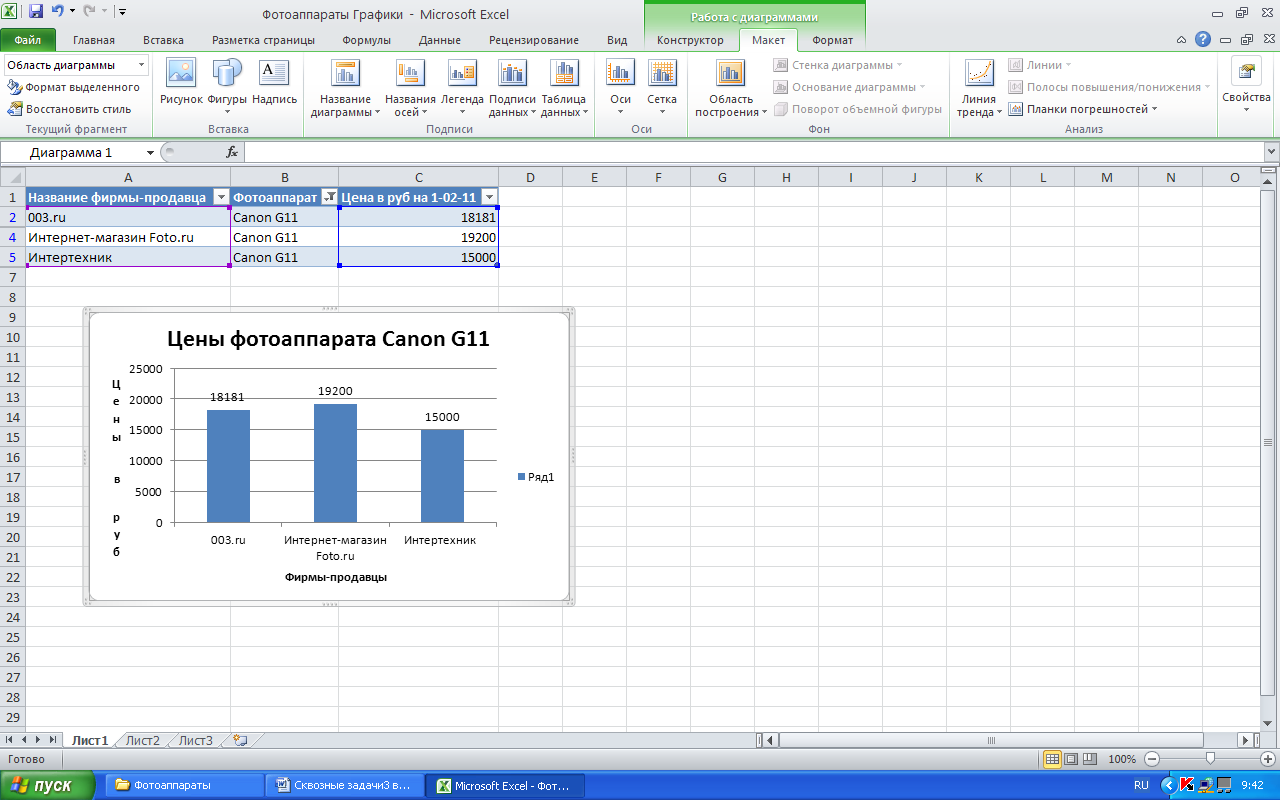Minimize the ribbon with the caret icon
The width and height of the screenshot is (1280, 800).
tap(1182, 40)
